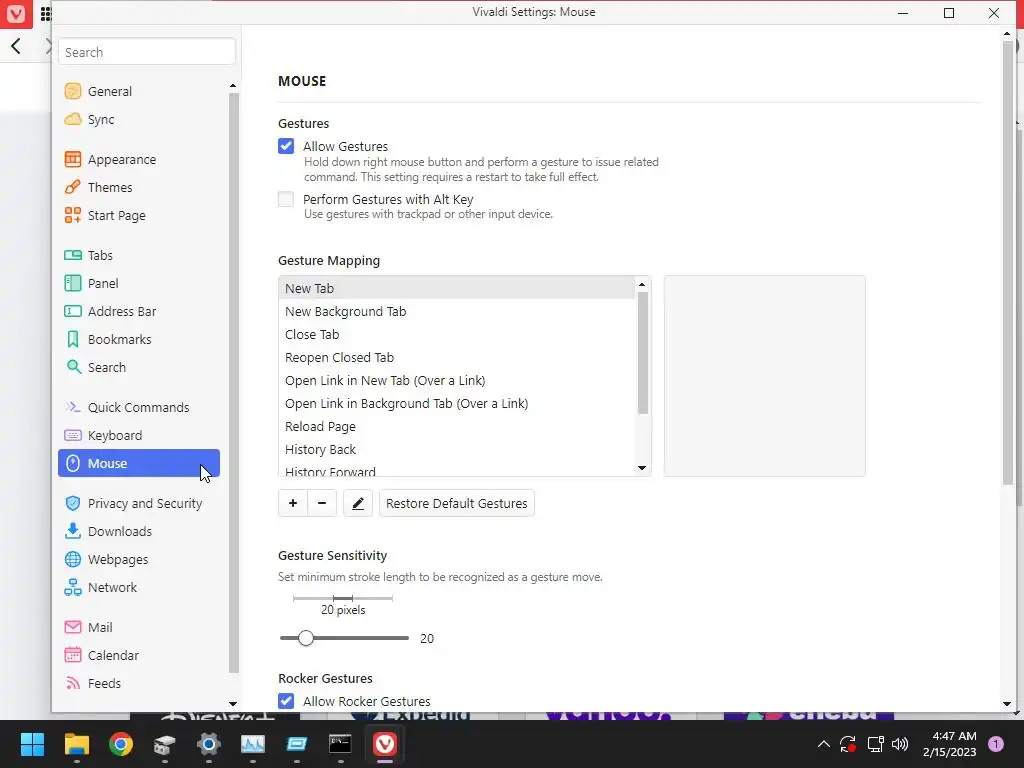Image resolution: width=1024 pixels, height=768 pixels.
Task: Select the History Back gesture
Action: click(x=456, y=449)
